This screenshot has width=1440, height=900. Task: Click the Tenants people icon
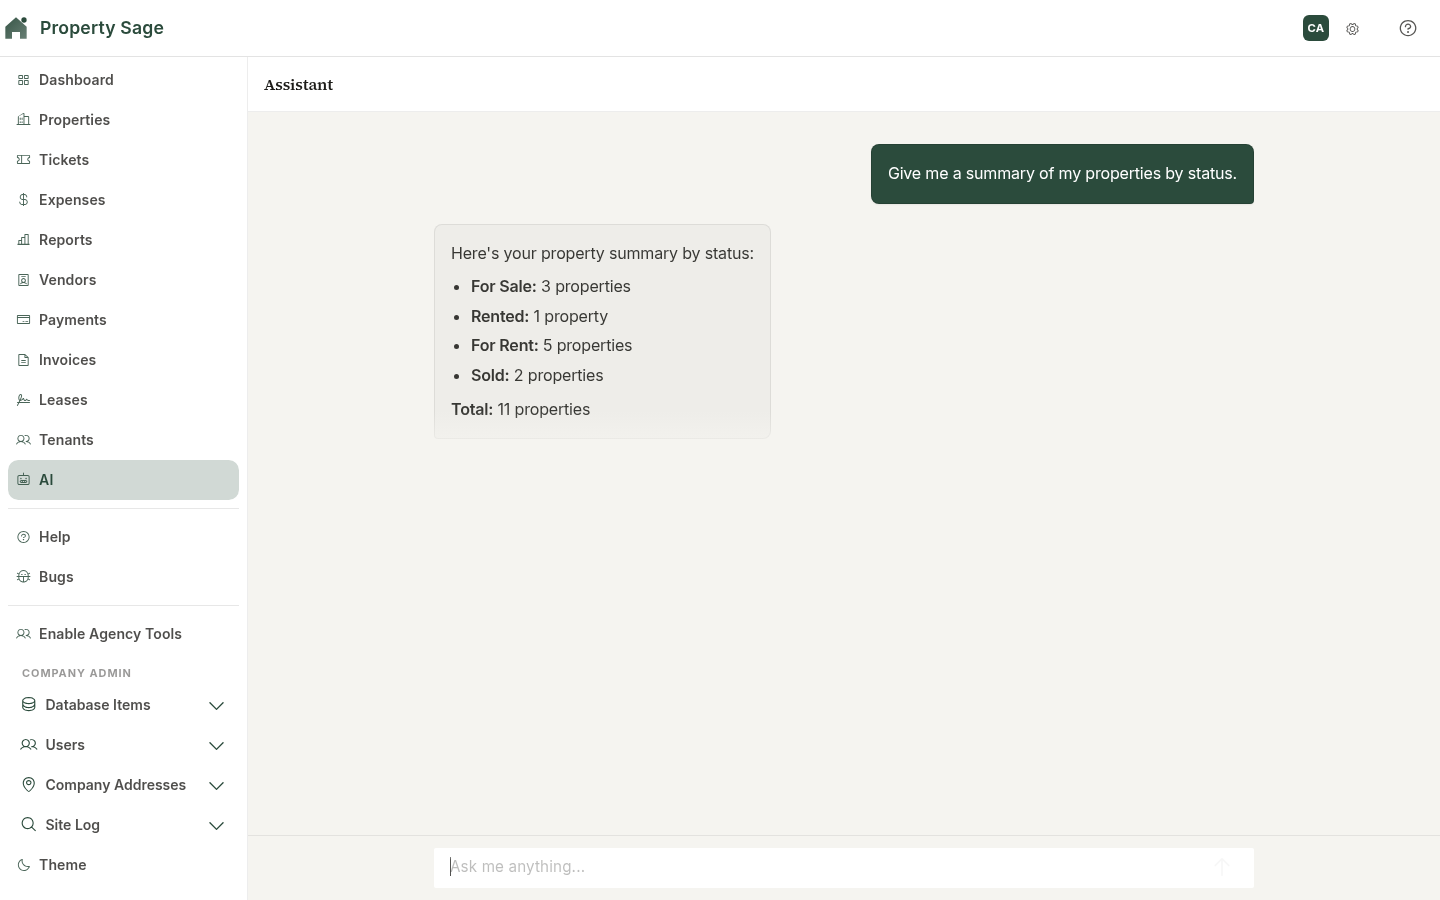[x=24, y=440]
